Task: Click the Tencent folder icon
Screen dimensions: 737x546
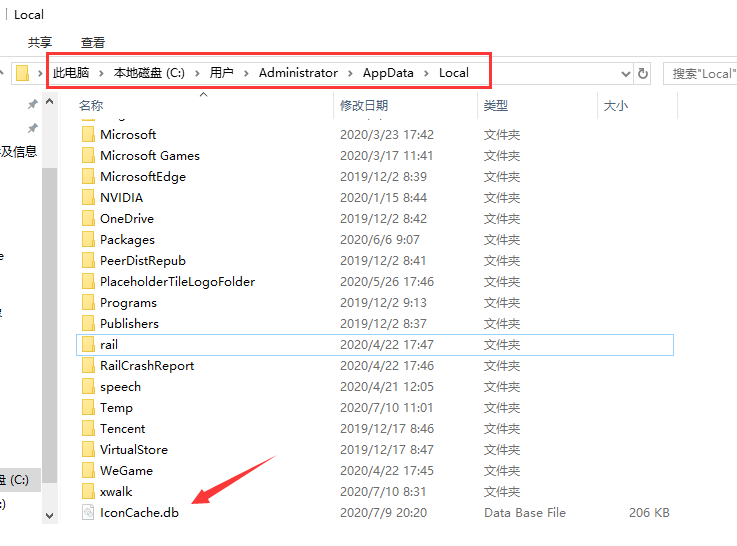Action: point(88,429)
